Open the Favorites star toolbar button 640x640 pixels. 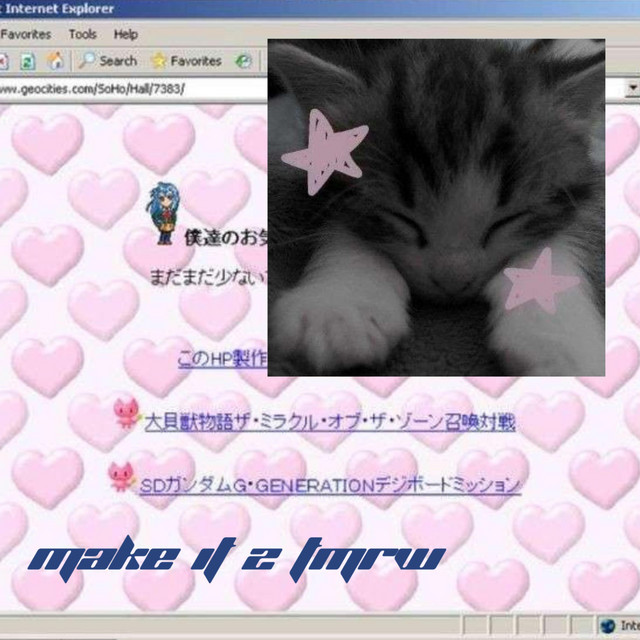pyautogui.click(x=187, y=61)
